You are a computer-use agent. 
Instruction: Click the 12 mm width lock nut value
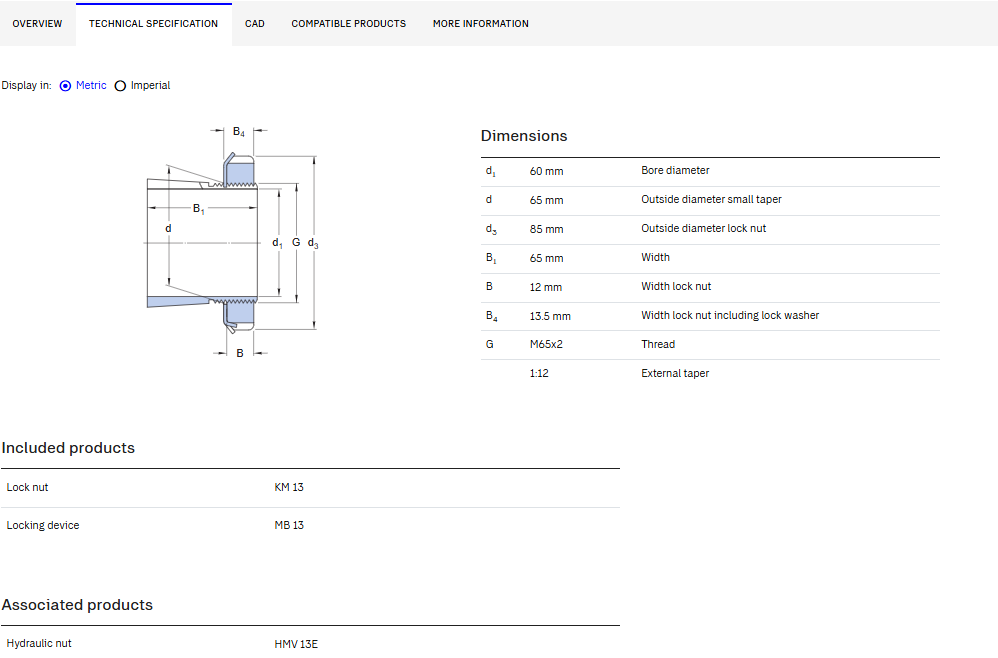[546, 287]
